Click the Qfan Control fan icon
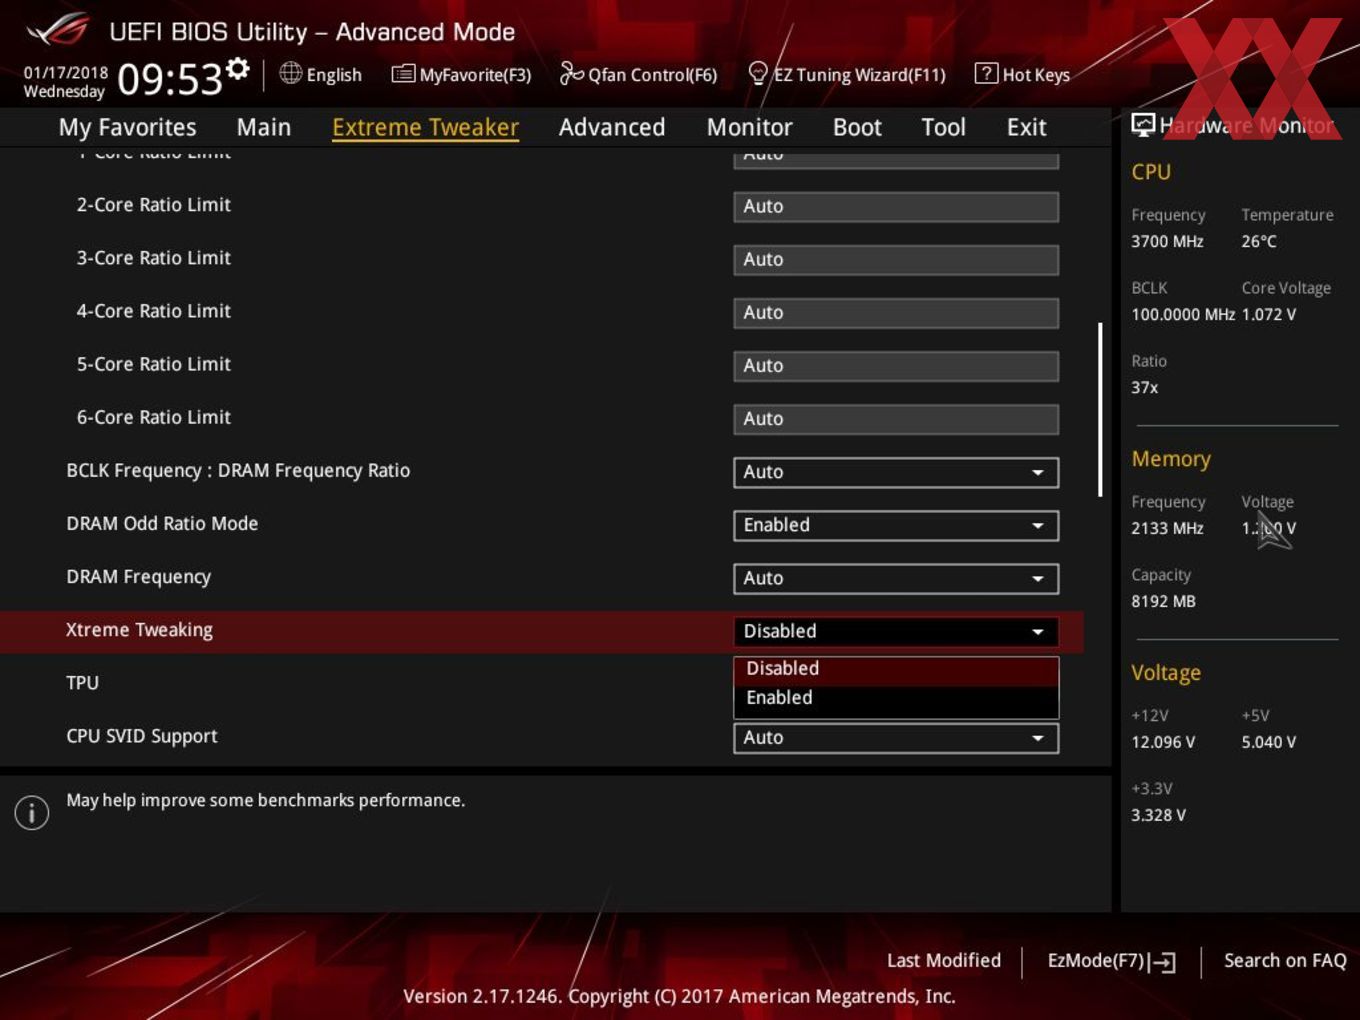Screen dimensions: 1360x1020 [x=571, y=73]
